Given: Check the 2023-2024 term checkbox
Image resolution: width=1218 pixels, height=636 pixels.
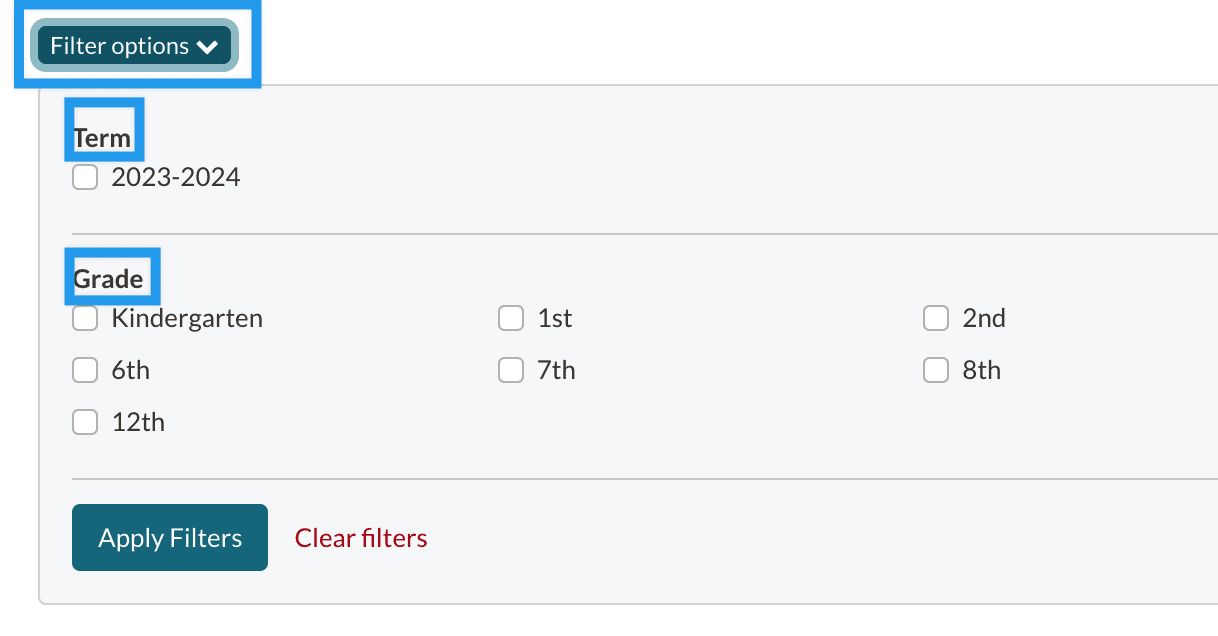Looking at the screenshot, I should point(85,178).
